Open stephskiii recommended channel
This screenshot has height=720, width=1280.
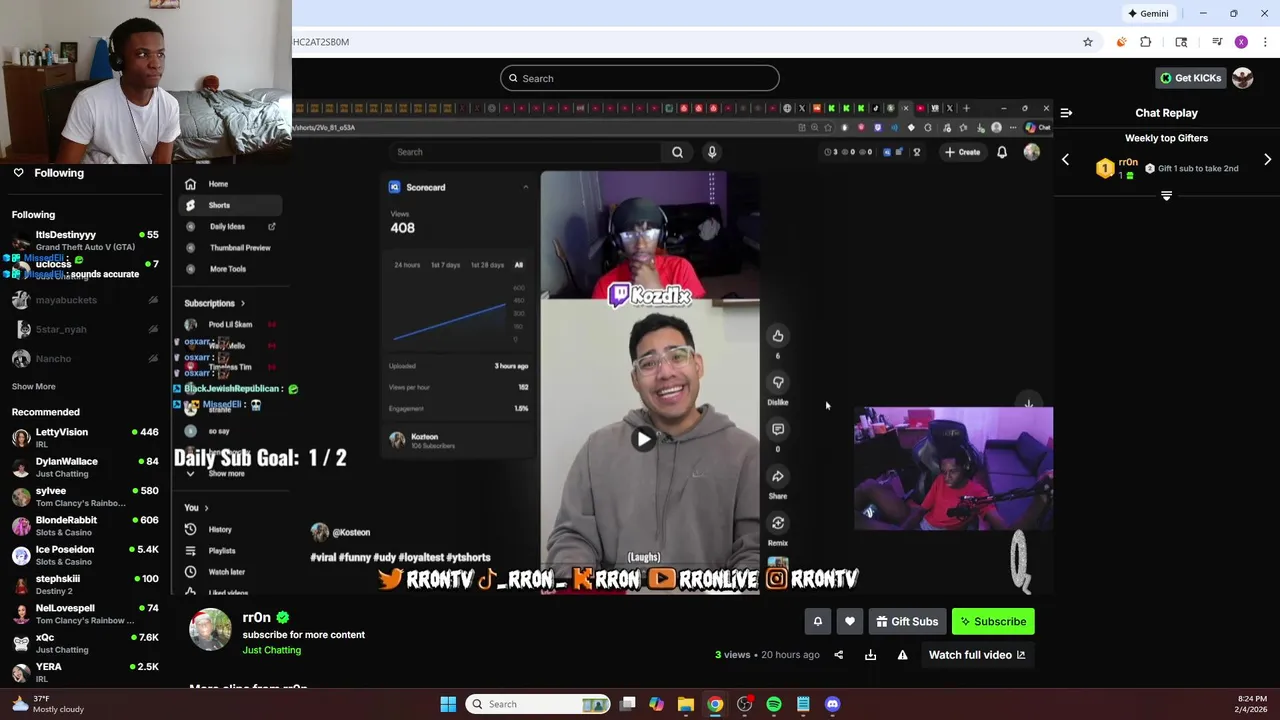(x=85, y=584)
